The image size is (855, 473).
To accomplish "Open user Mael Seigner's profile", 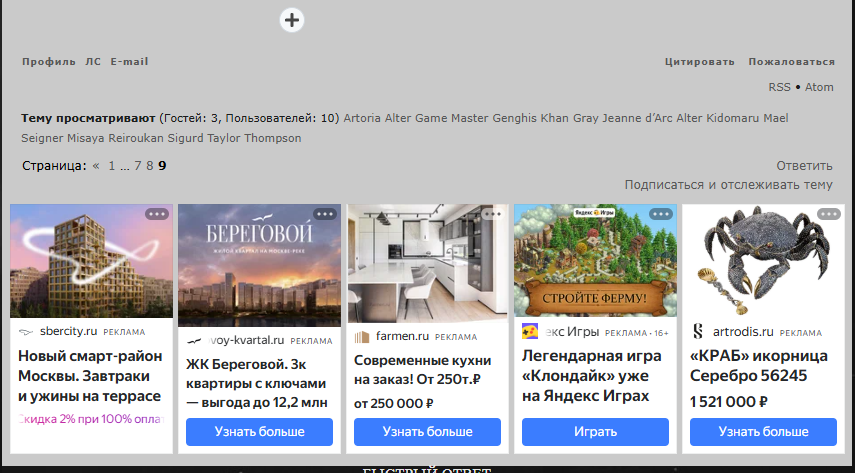I will [x=775, y=118].
